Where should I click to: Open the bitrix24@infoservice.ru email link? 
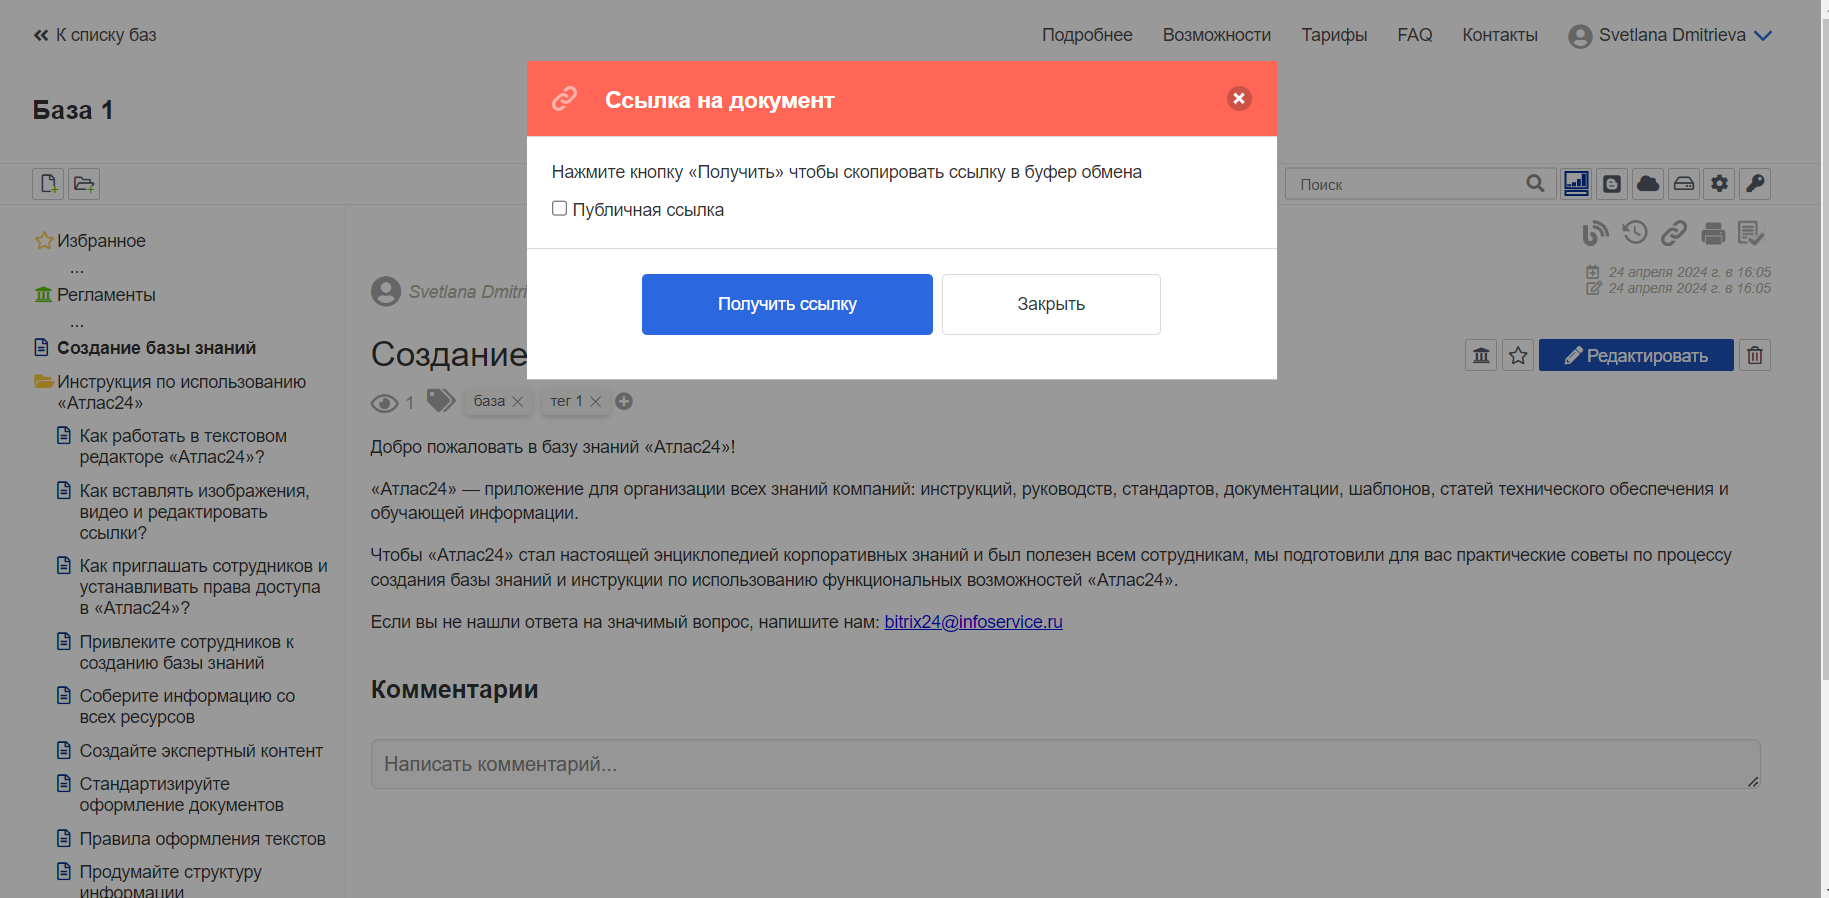[x=973, y=622]
